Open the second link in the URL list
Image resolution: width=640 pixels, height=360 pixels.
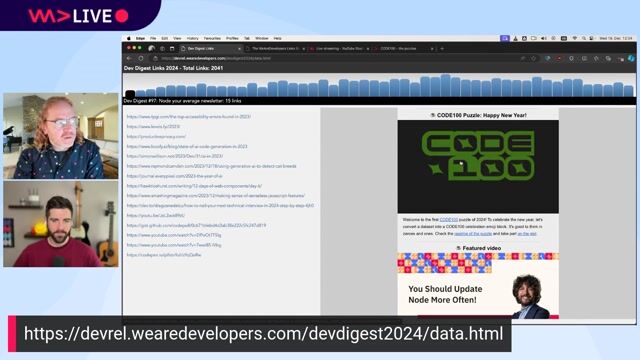coord(153,127)
